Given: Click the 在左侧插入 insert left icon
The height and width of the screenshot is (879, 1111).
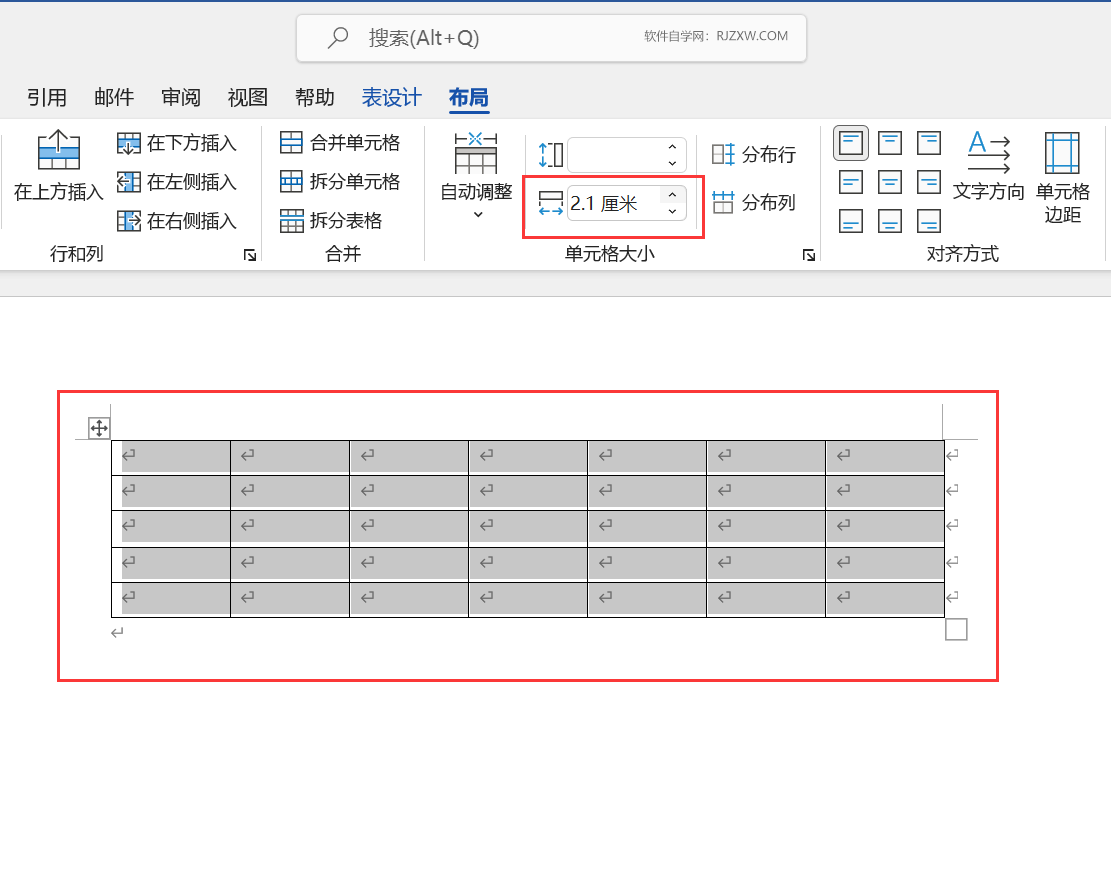Looking at the screenshot, I should 129,182.
